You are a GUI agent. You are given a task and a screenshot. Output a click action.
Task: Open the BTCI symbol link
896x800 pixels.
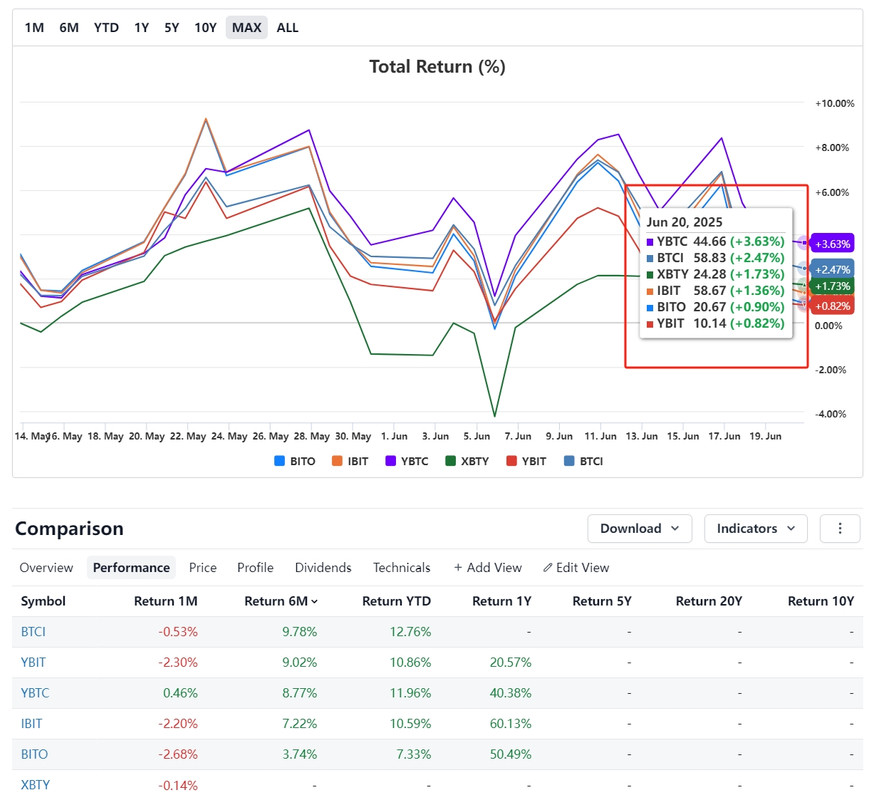pos(33,632)
